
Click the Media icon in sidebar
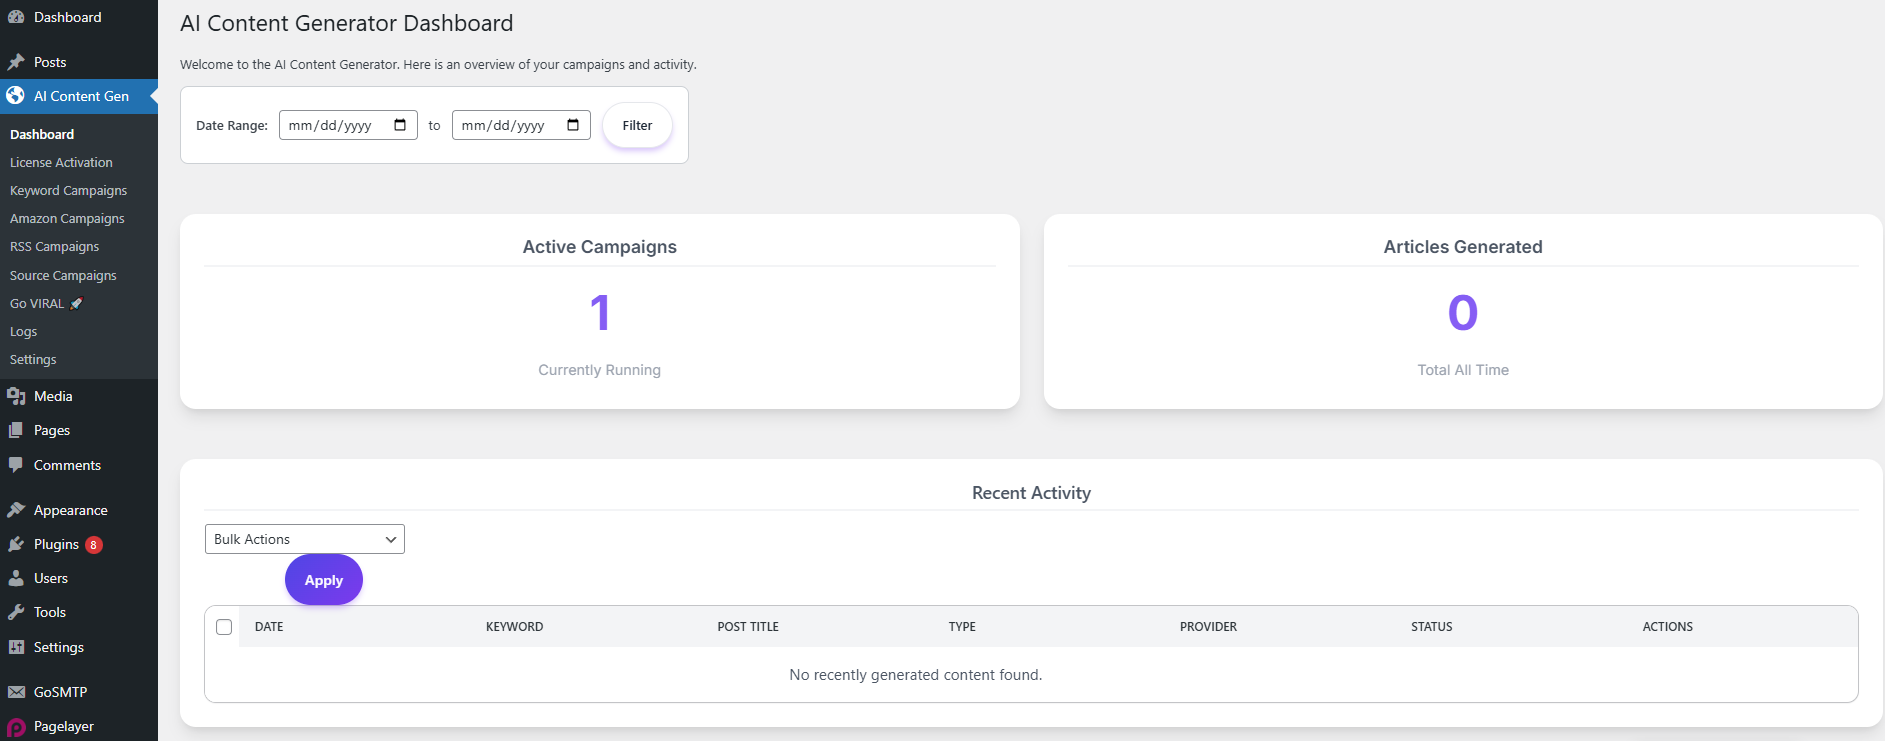[x=16, y=396]
